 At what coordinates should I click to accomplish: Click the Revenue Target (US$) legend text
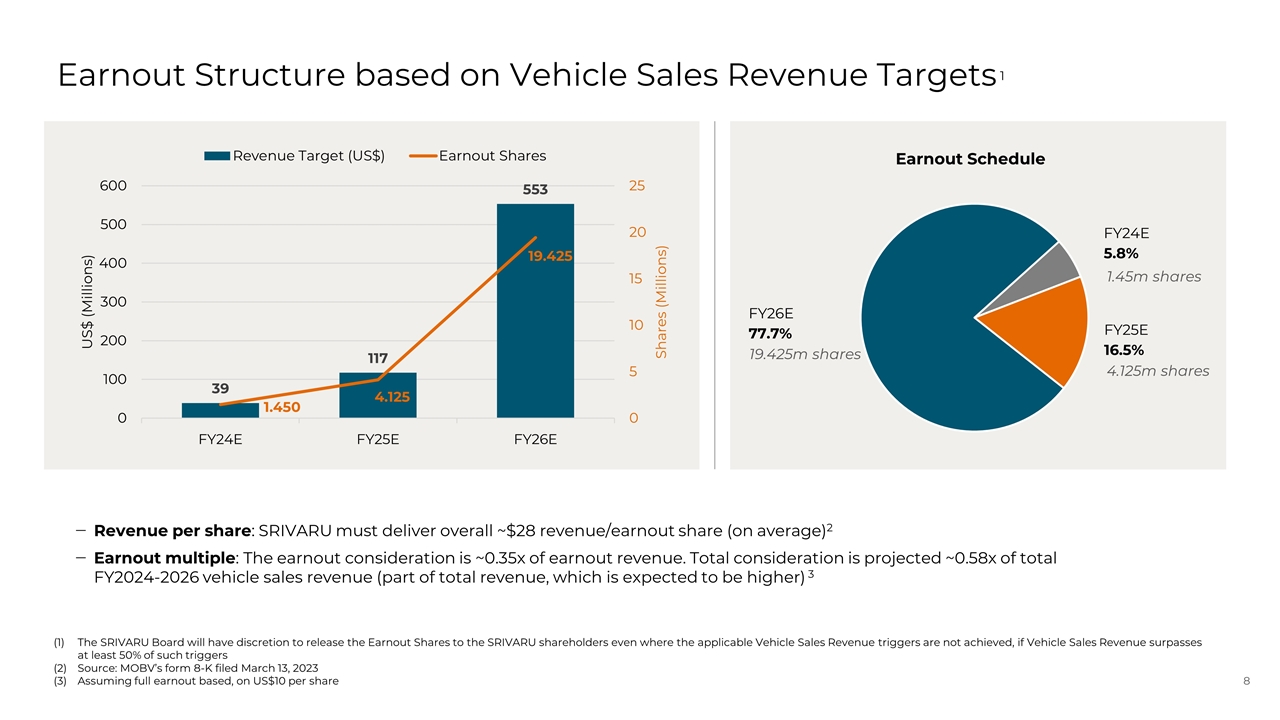tap(309, 155)
